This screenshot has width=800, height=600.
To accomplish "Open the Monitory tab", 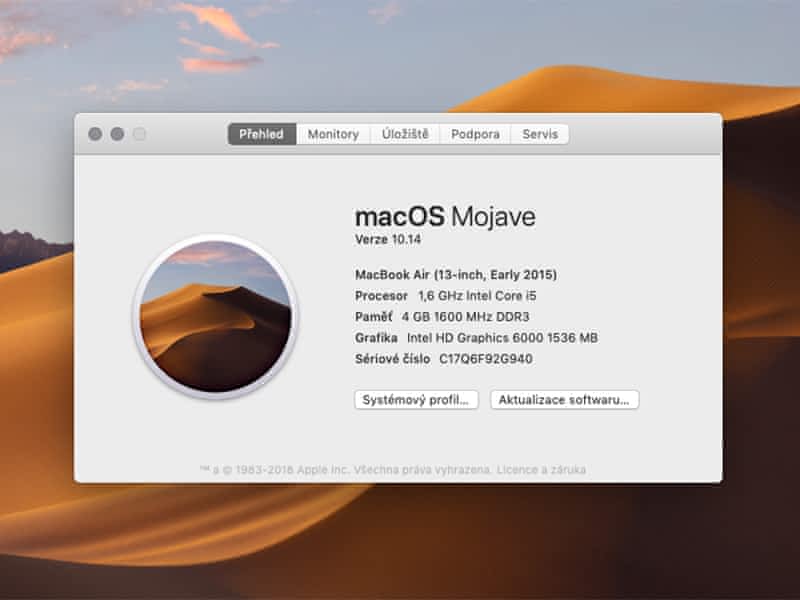I will [x=333, y=134].
